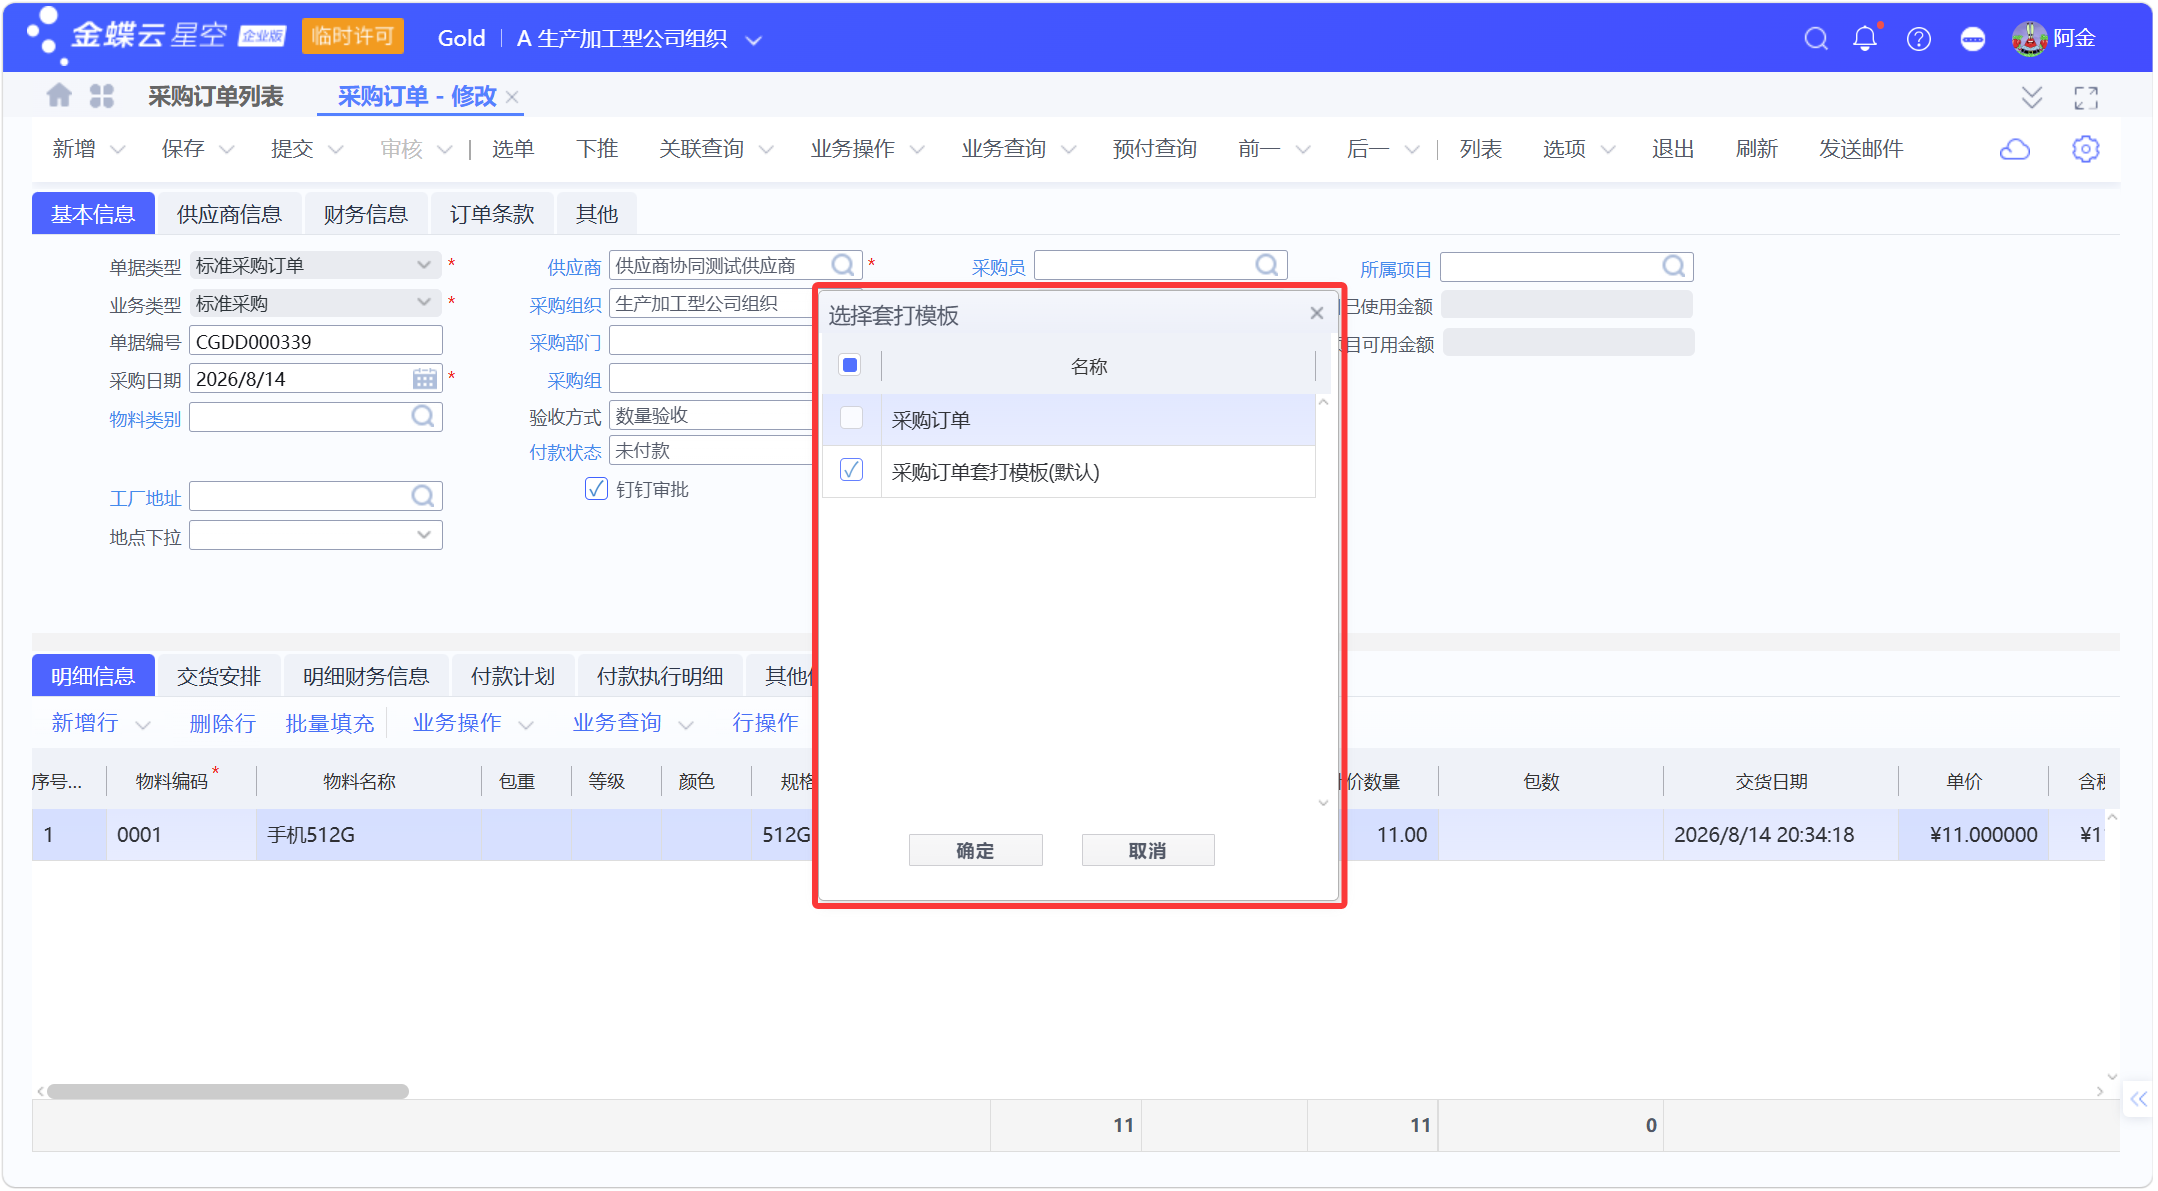Expand the side panel with the double-arrow icon

pyautogui.click(x=2138, y=1100)
